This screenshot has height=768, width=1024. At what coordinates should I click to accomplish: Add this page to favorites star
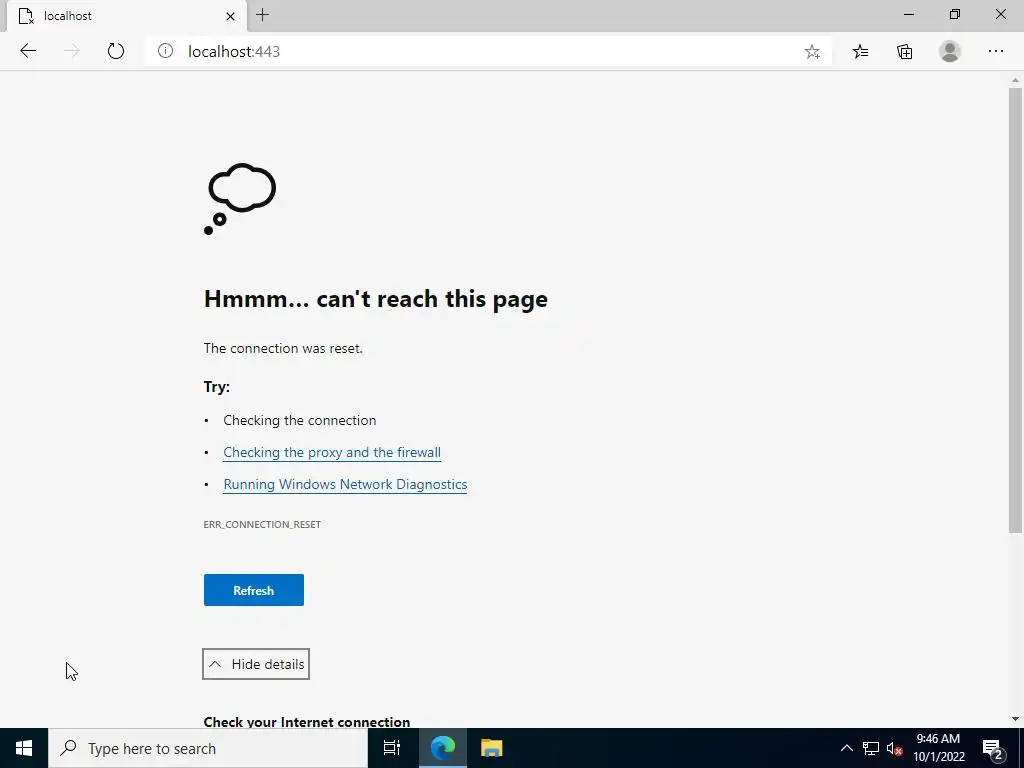point(812,52)
